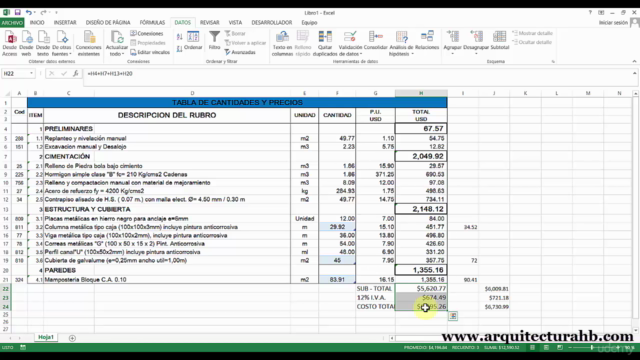Switch to the REVISAR tab
640x360 pixels.
point(210,23)
